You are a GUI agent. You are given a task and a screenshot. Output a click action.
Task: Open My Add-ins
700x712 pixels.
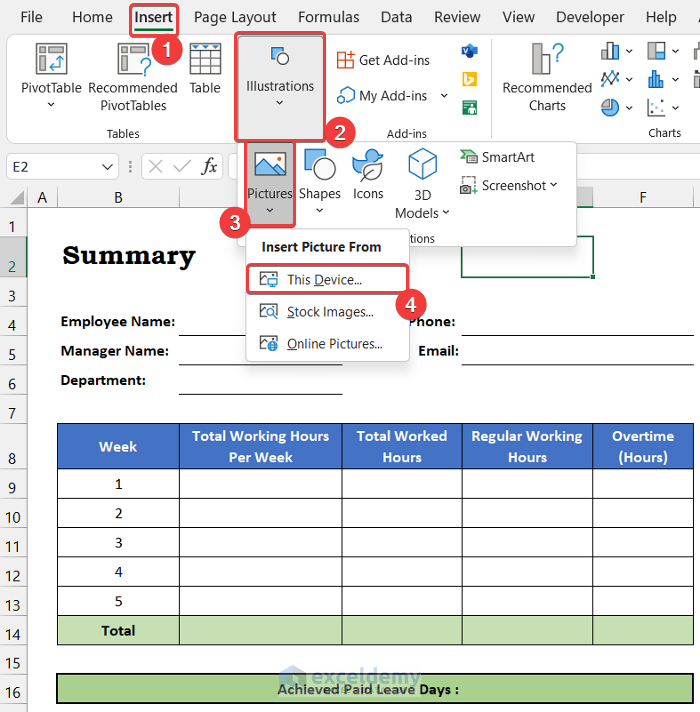click(x=382, y=96)
